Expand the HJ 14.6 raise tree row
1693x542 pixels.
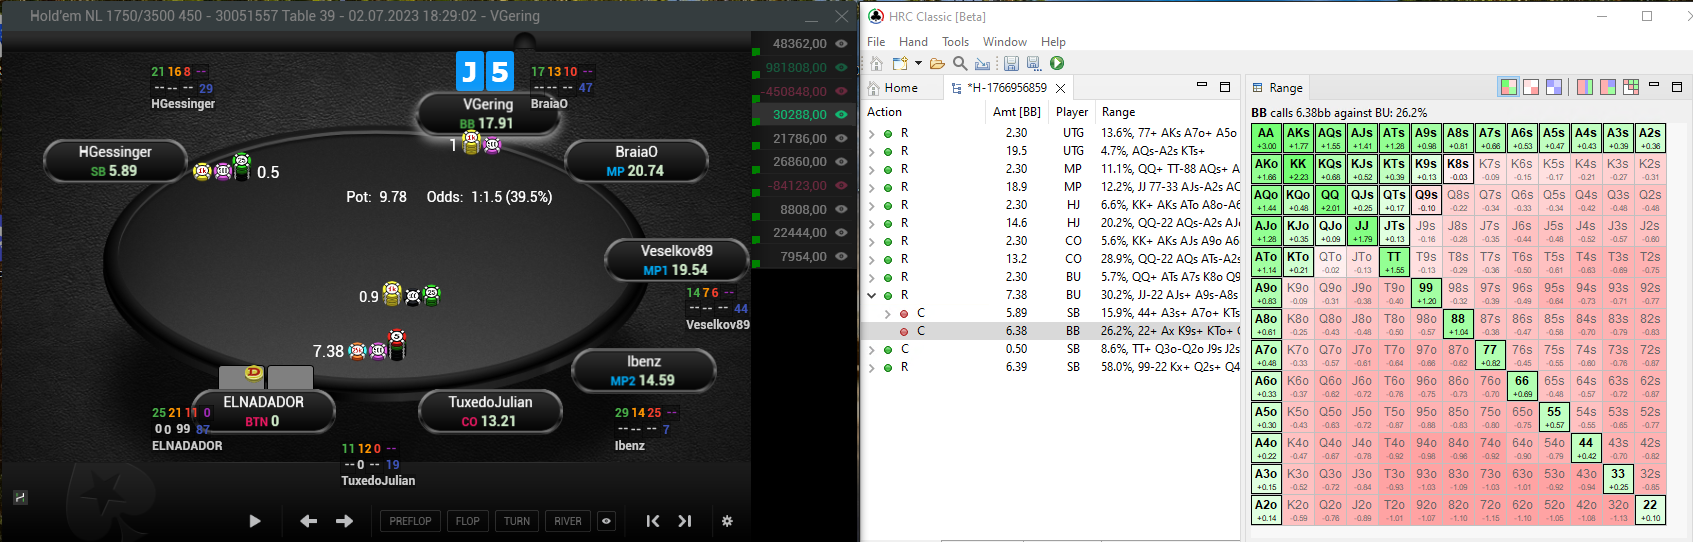pyautogui.click(x=872, y=223)
